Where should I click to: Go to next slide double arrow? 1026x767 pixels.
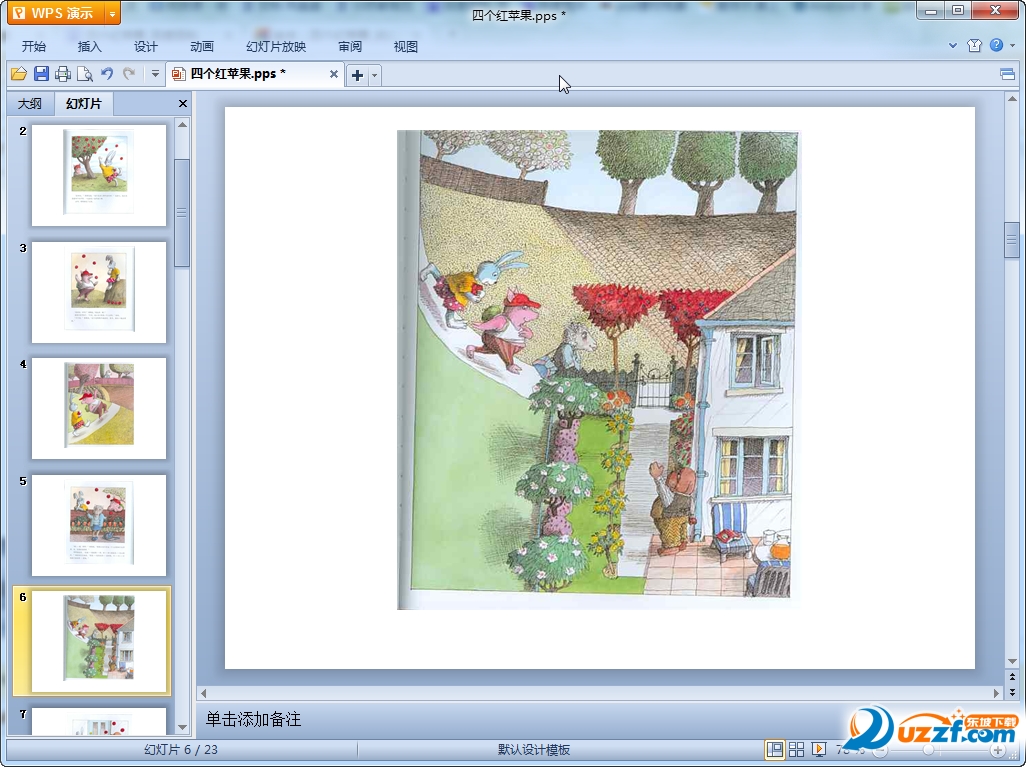coord(1012,692)
